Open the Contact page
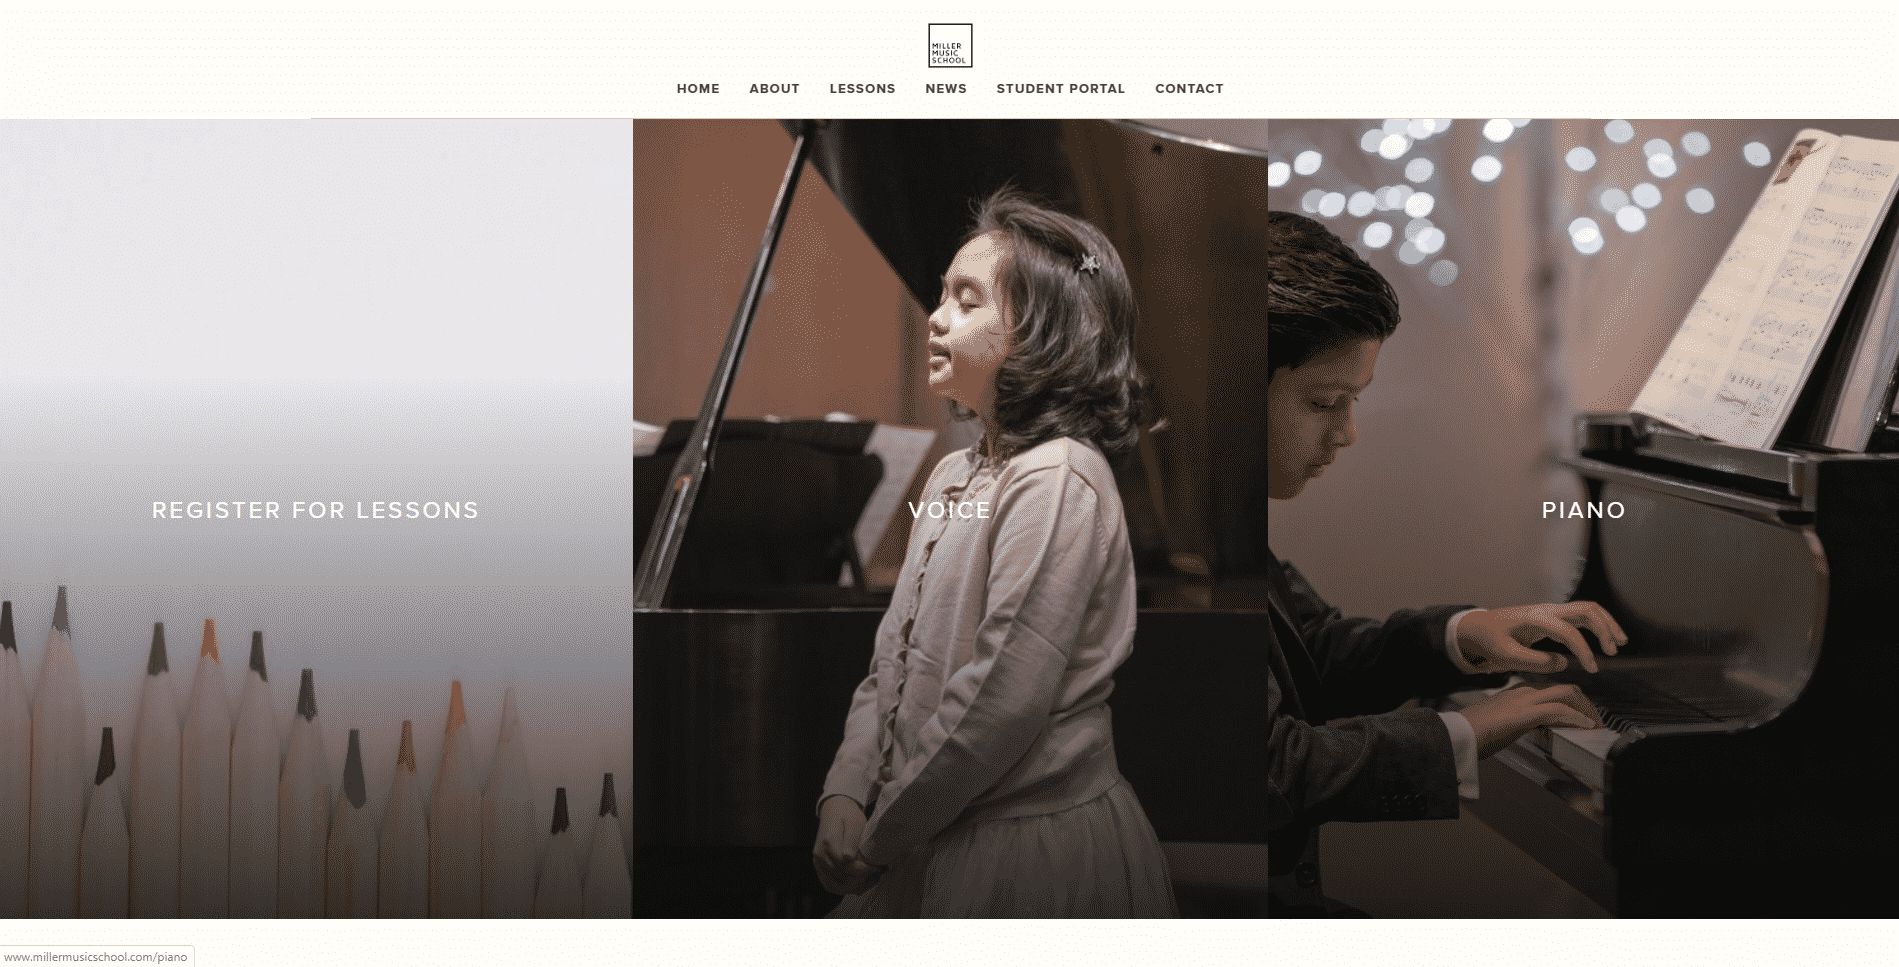 pyautogui.click(x=1189, y=88)
